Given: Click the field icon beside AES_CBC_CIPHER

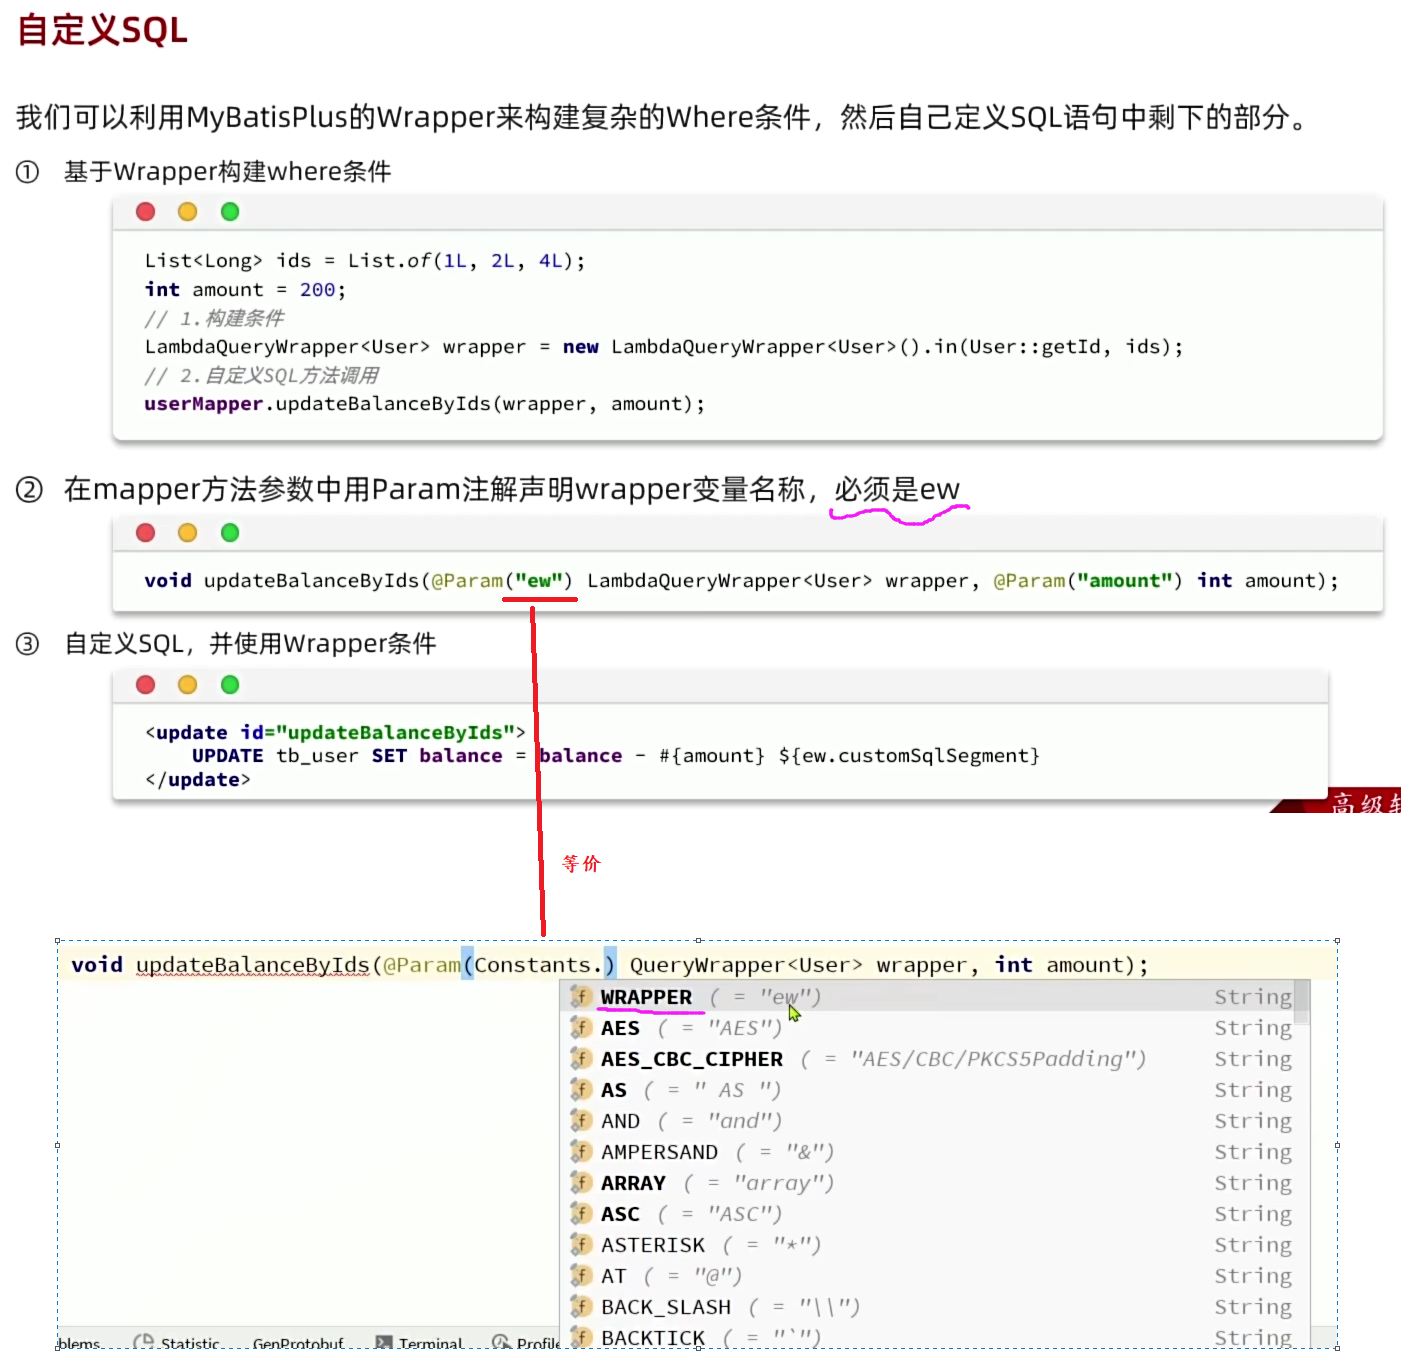Looking at the screenshot, I should point(581,1059).
